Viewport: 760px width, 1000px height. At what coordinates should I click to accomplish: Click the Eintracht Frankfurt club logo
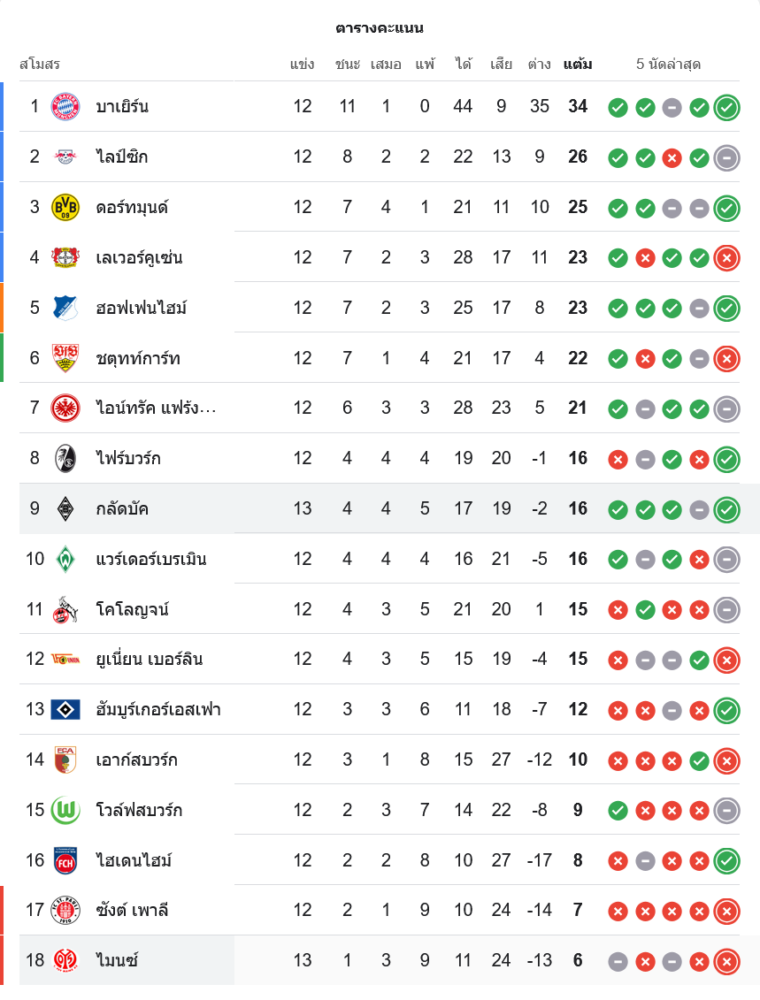(65, 408)
